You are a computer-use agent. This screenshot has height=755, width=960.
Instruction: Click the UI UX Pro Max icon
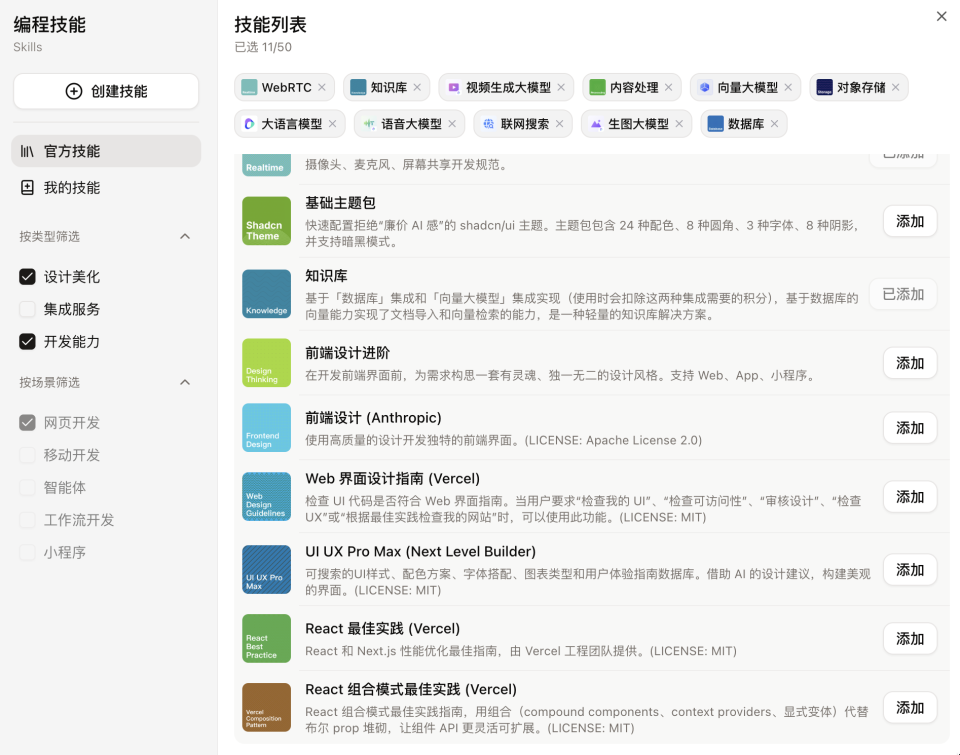point(266,569)
